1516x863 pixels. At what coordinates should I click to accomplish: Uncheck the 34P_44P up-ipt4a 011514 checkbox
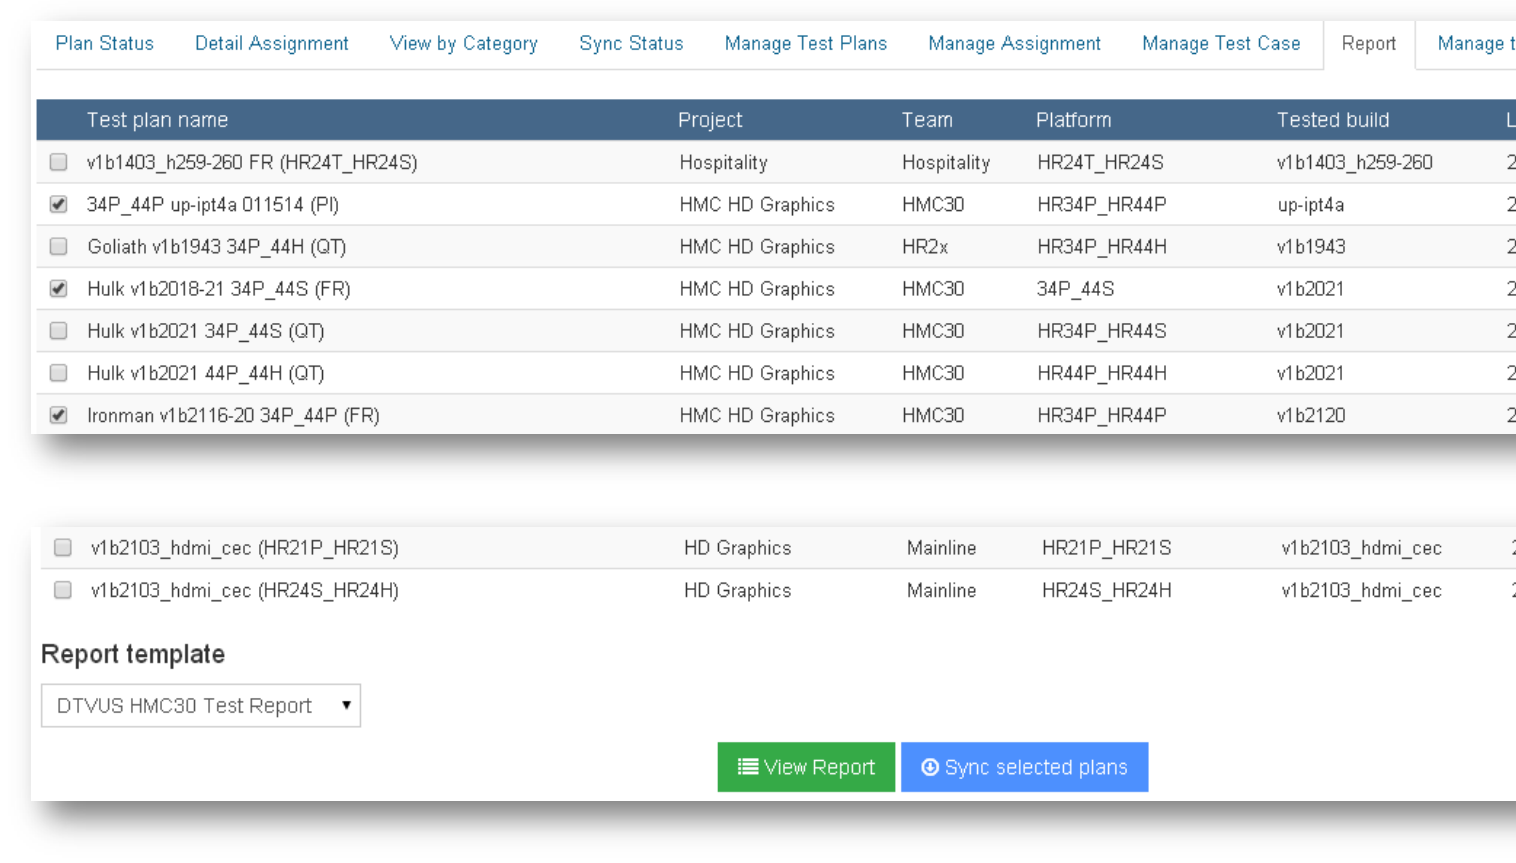click(x=59, y=204)
